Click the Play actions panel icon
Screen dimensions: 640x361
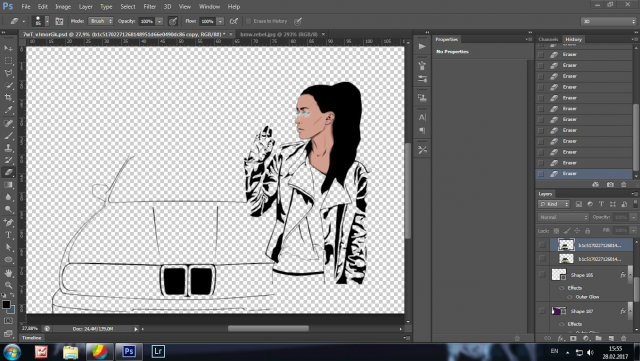[422, 47]
